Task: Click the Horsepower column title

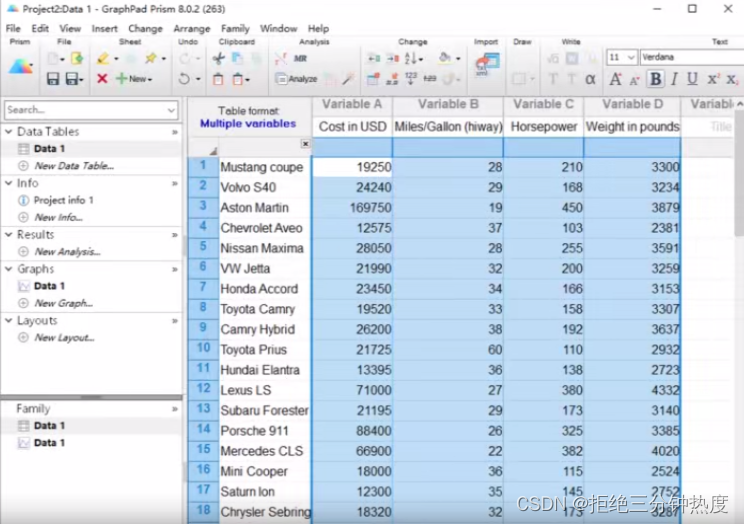Action: (x=544, y=127)
